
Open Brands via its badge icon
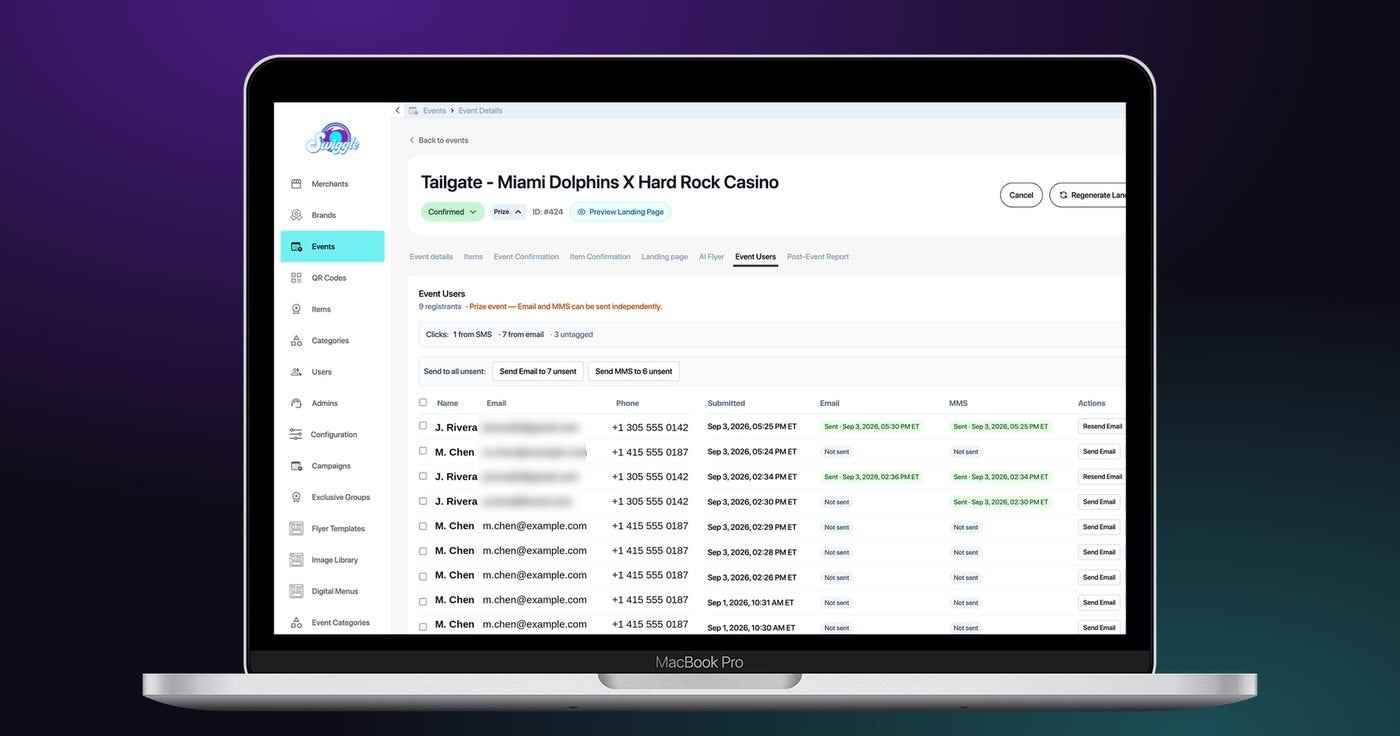296,215
